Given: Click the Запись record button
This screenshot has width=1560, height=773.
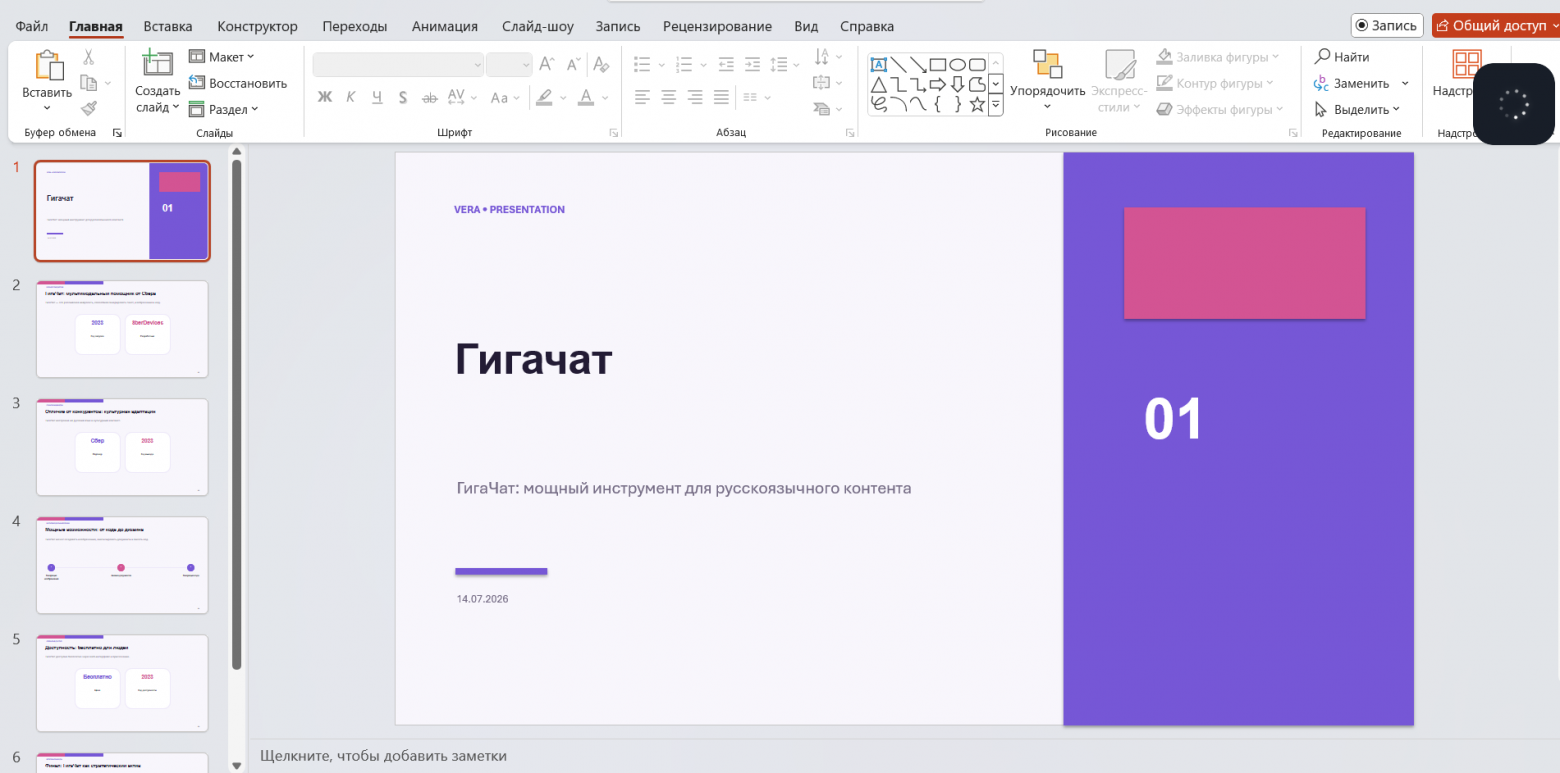Looking at the screenshot, I should (1387, 26).
